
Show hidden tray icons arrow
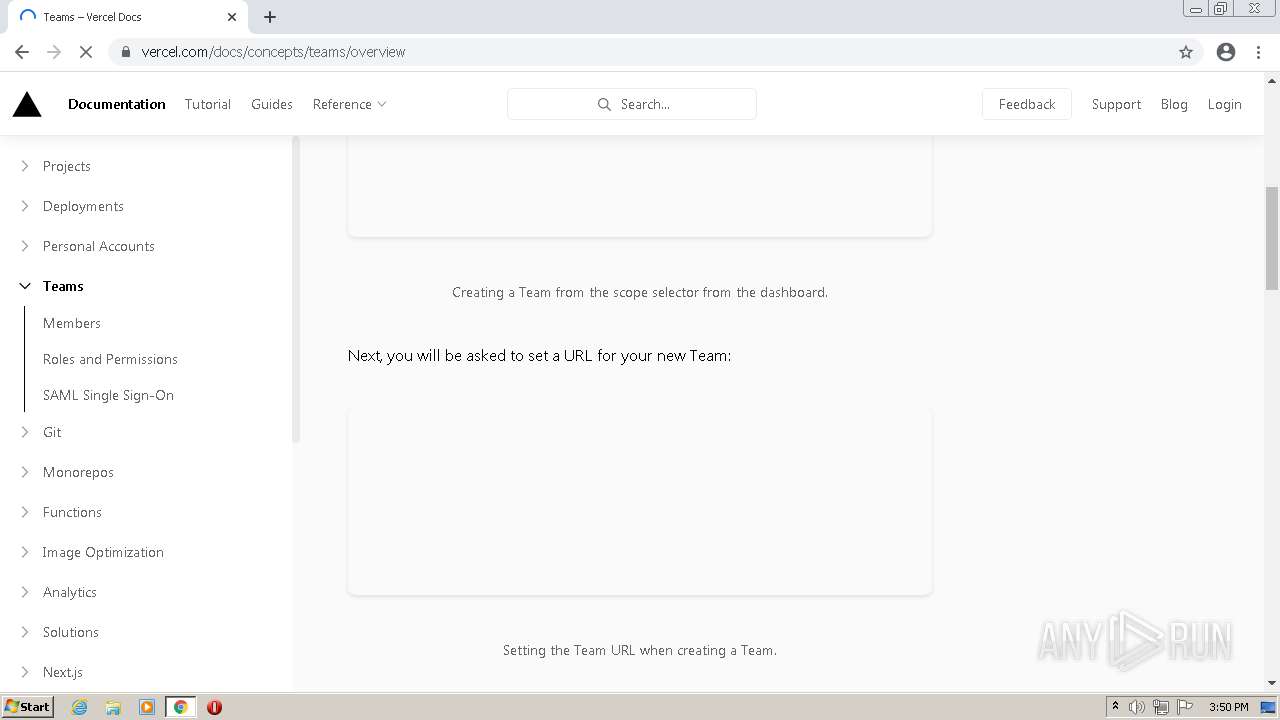(1115, 706)
